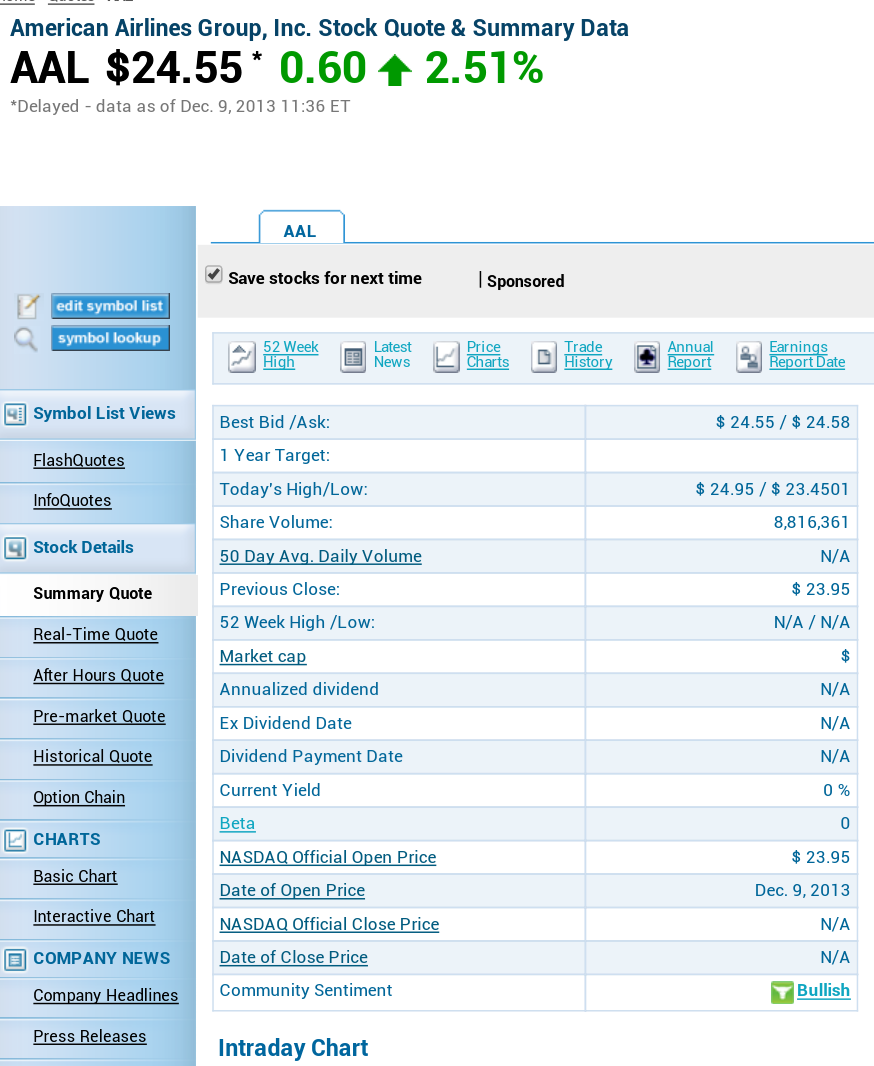
Task: Click the Latest News newspaper icon
Action: [x=353, y=357]
